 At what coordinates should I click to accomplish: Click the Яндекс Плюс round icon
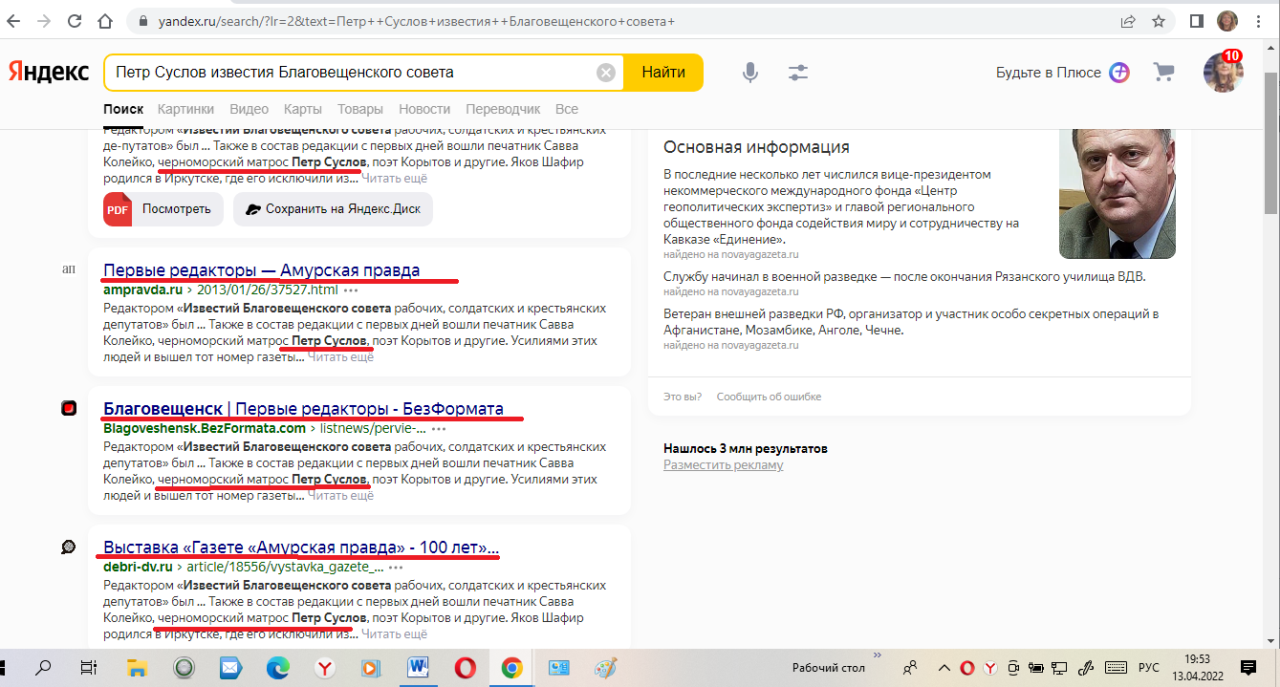(1119, 72)
